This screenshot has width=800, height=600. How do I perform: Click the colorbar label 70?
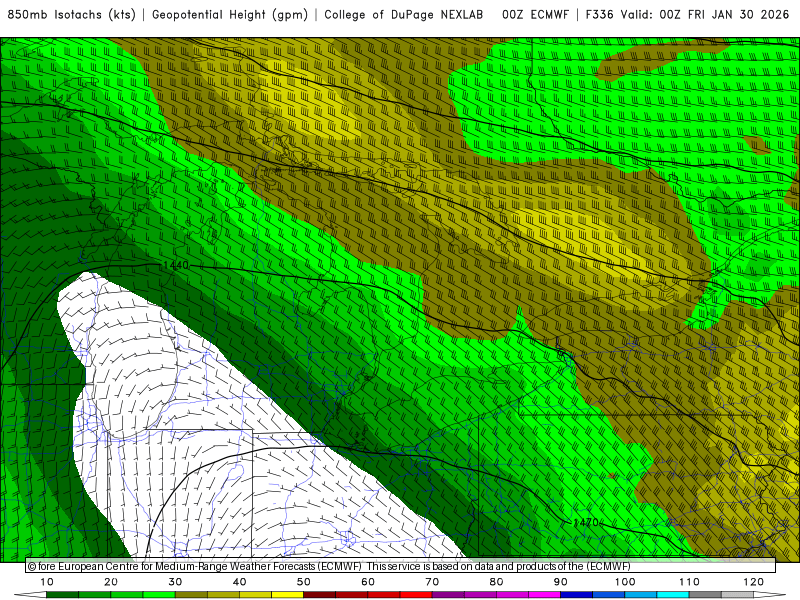tap(432, 582)
